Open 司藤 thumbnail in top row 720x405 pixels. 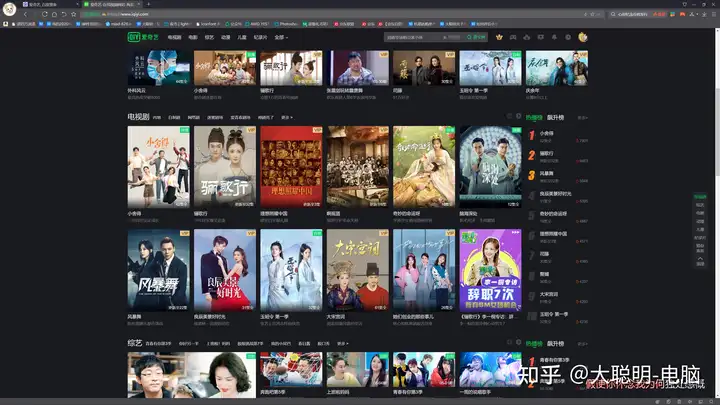(424, 68)
